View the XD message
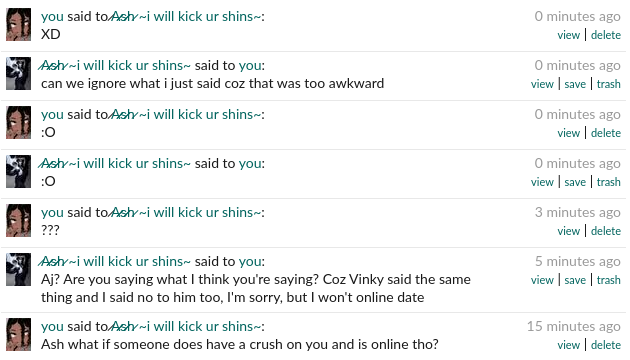630x360 pixels. [569, 35]
